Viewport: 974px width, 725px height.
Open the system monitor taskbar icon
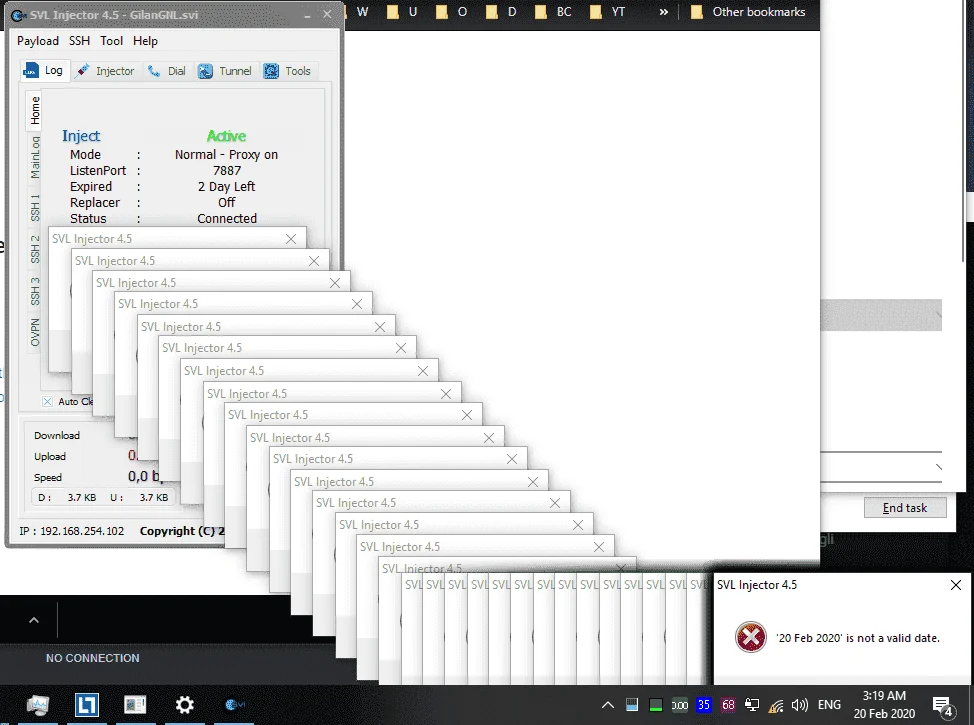[38, 704]
